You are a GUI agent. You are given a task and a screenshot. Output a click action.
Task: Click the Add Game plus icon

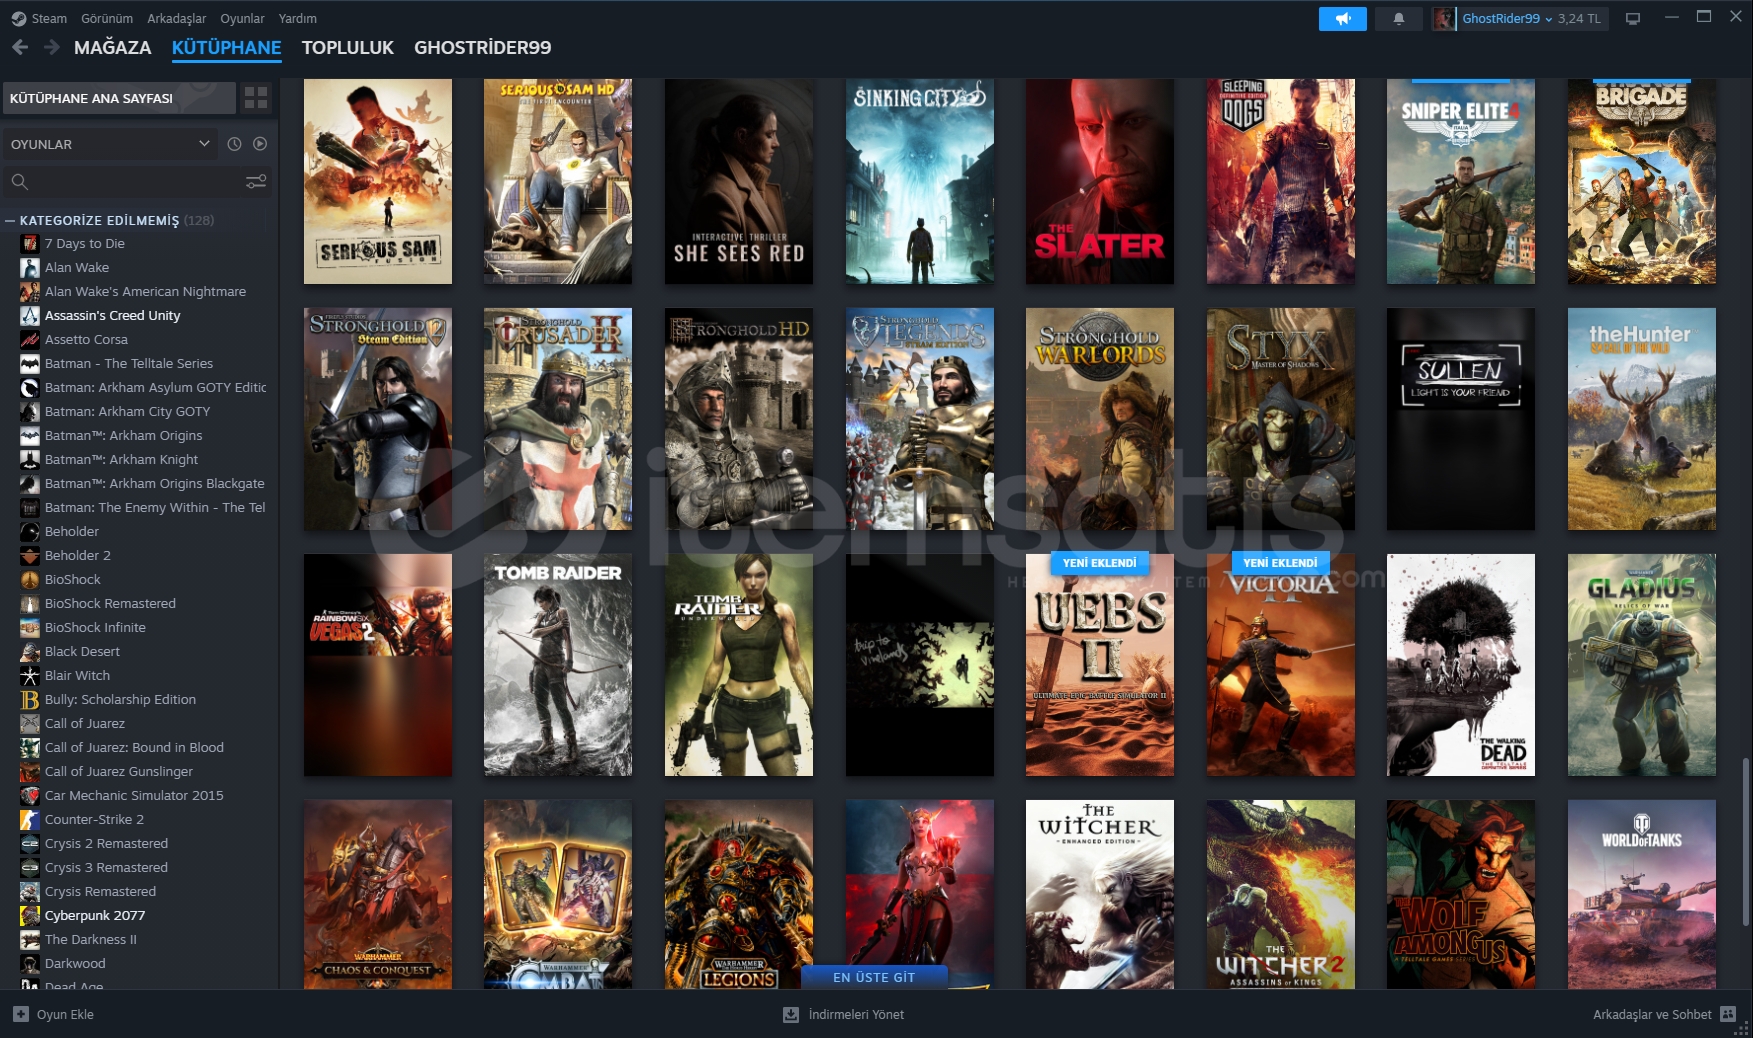[x=21, y=1014]
